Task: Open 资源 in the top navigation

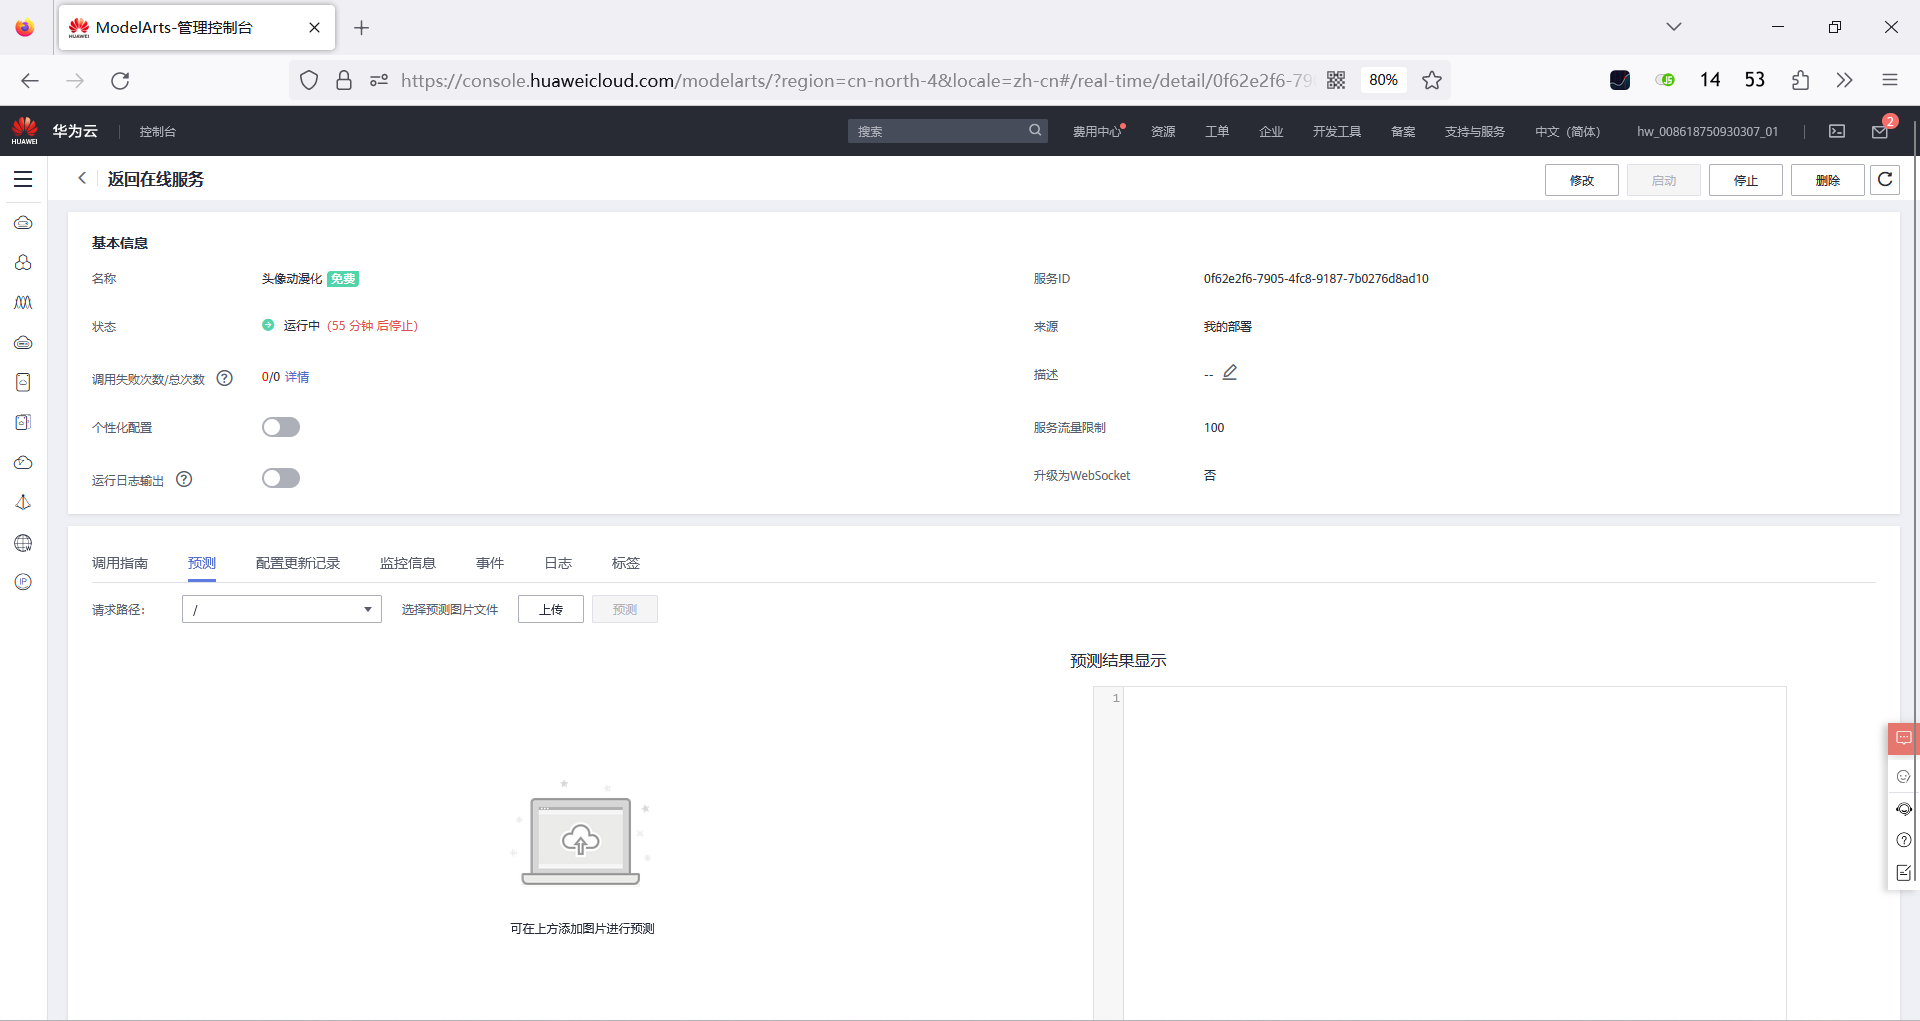Action: click(x=1163, y=131)
